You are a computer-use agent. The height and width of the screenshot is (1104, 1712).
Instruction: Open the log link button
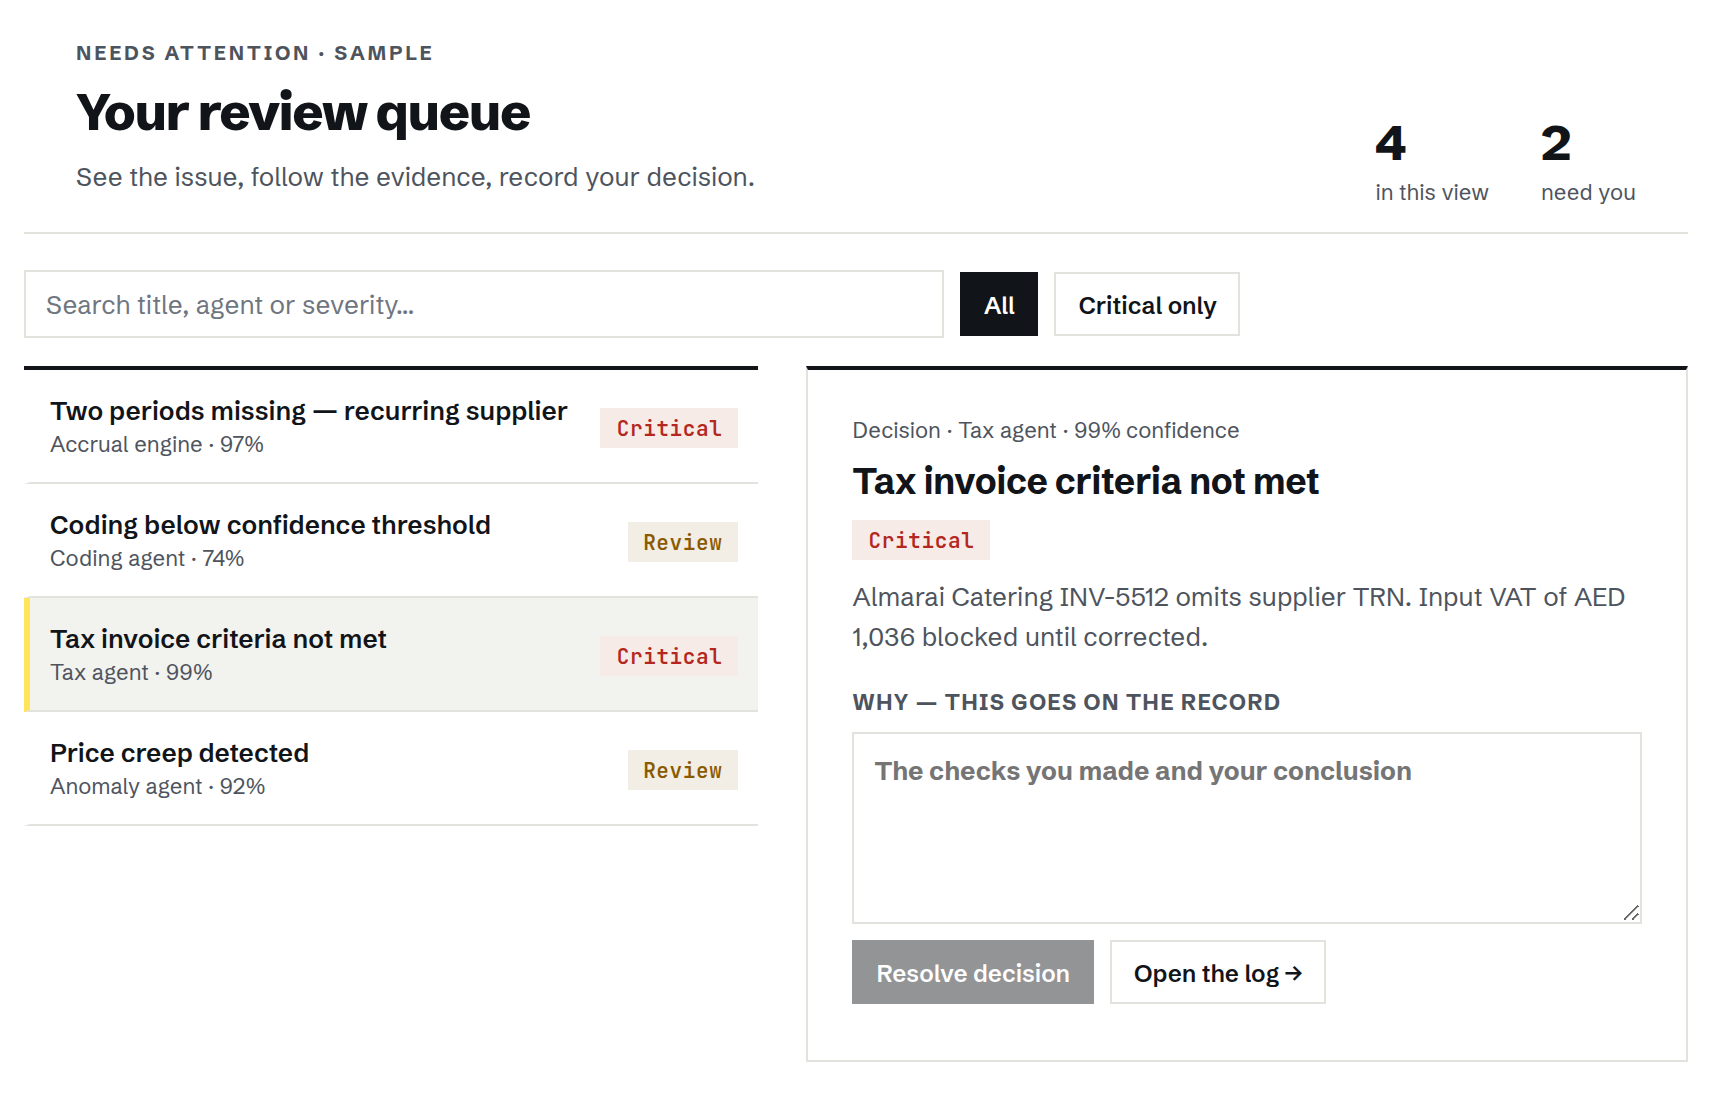pos(1218,972)
